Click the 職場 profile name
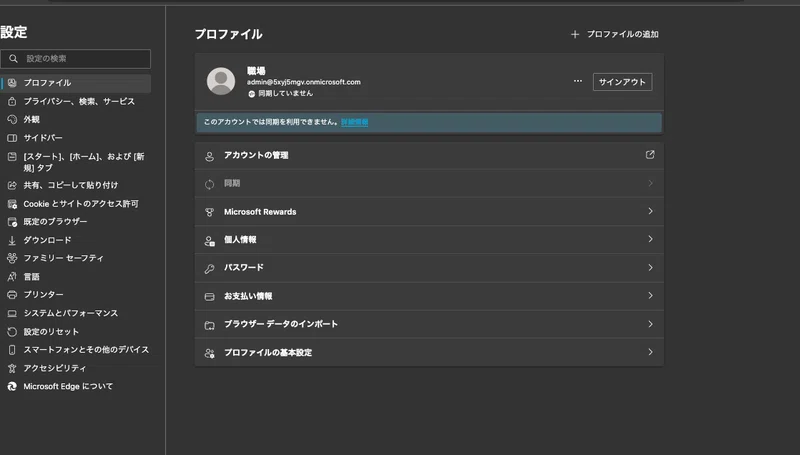 pos(256,71)
